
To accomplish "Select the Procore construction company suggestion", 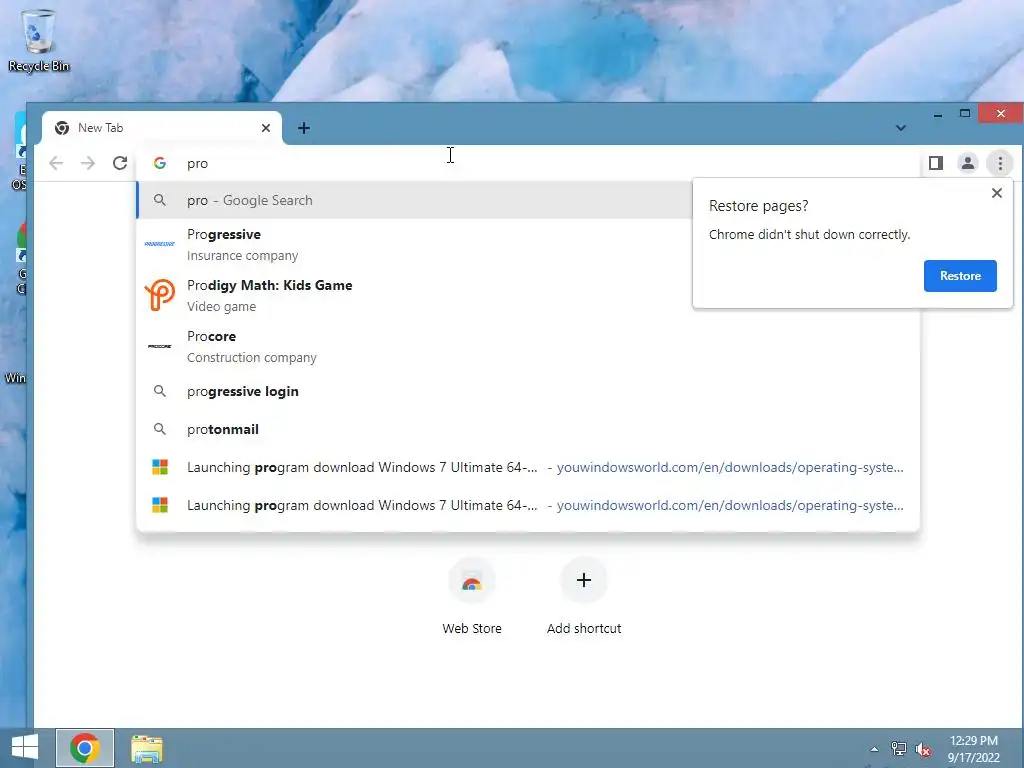I will click(x=528, y=346).
